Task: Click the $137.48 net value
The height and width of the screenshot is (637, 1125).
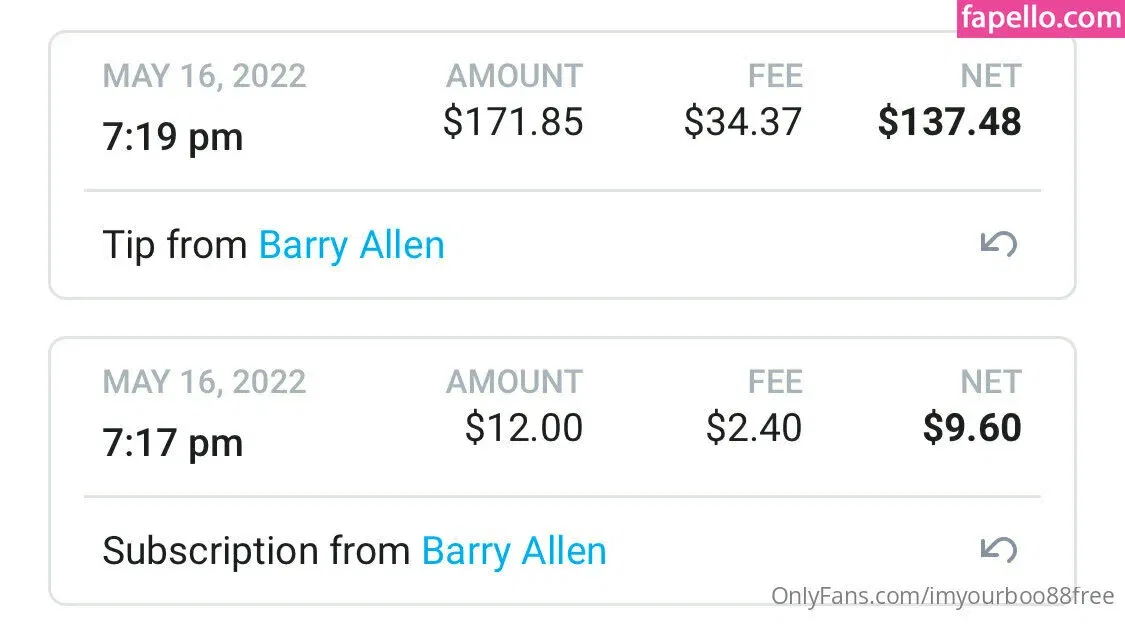Action: pyautogui.click(x=949, y=122)
